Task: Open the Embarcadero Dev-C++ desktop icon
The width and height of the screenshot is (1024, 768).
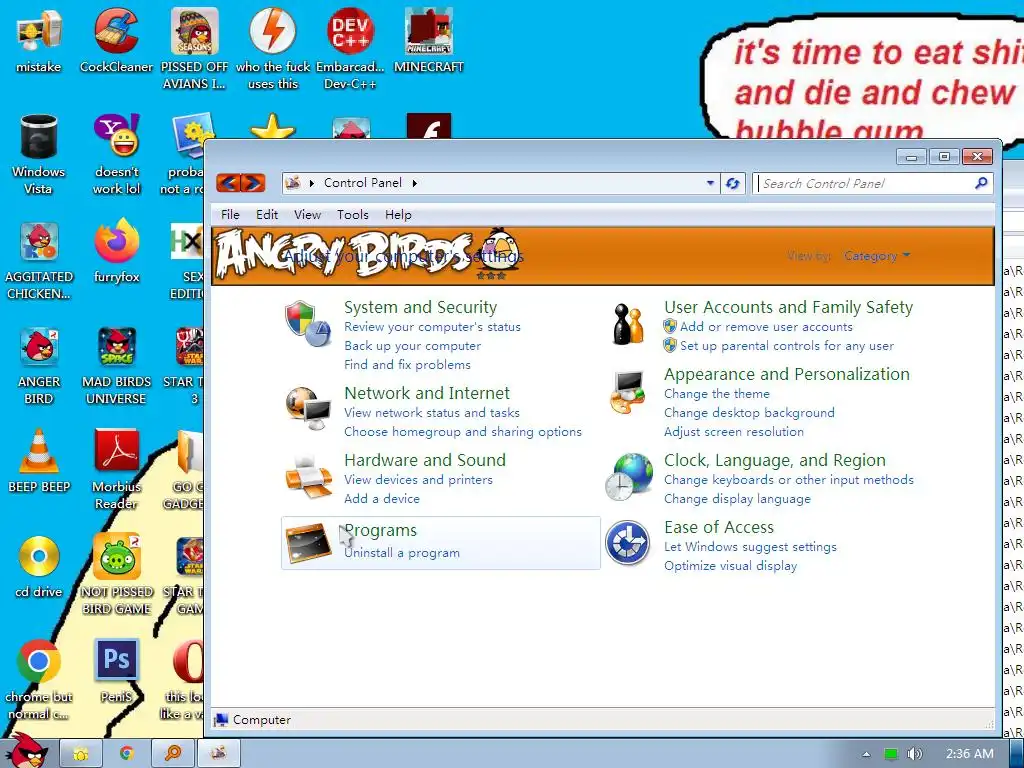Action: tap(351, 31)
